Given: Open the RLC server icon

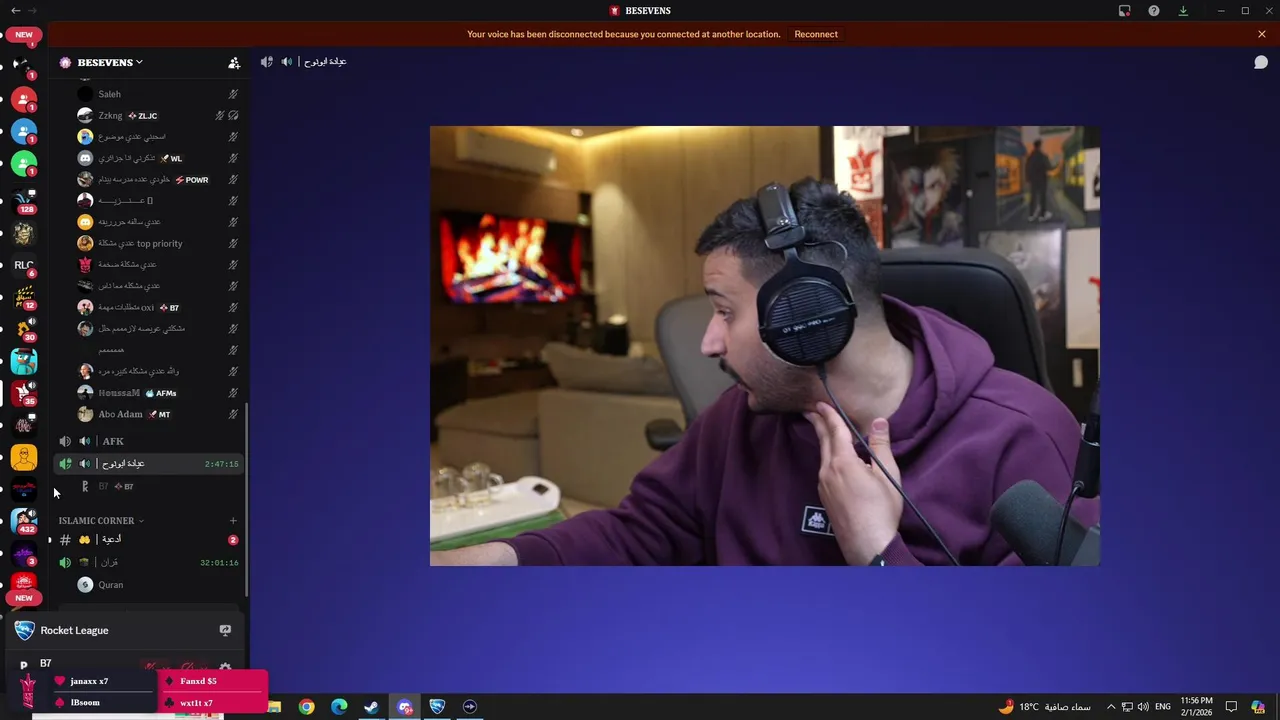Looking at the screenshot, I should click(24, 265).
